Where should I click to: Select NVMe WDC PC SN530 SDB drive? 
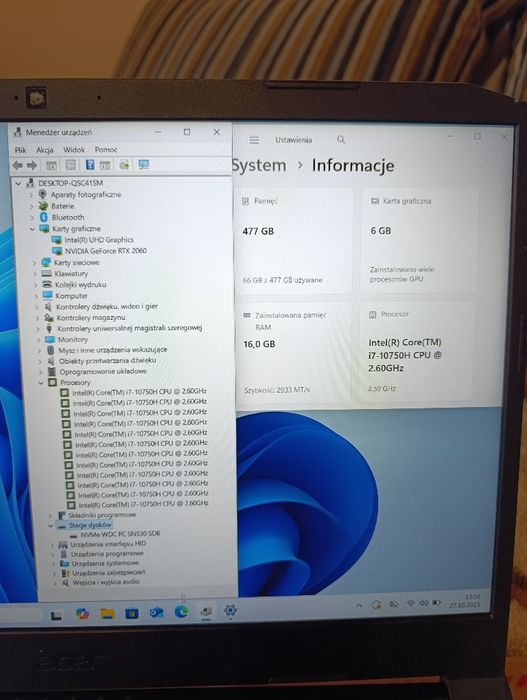coord(120,534)
